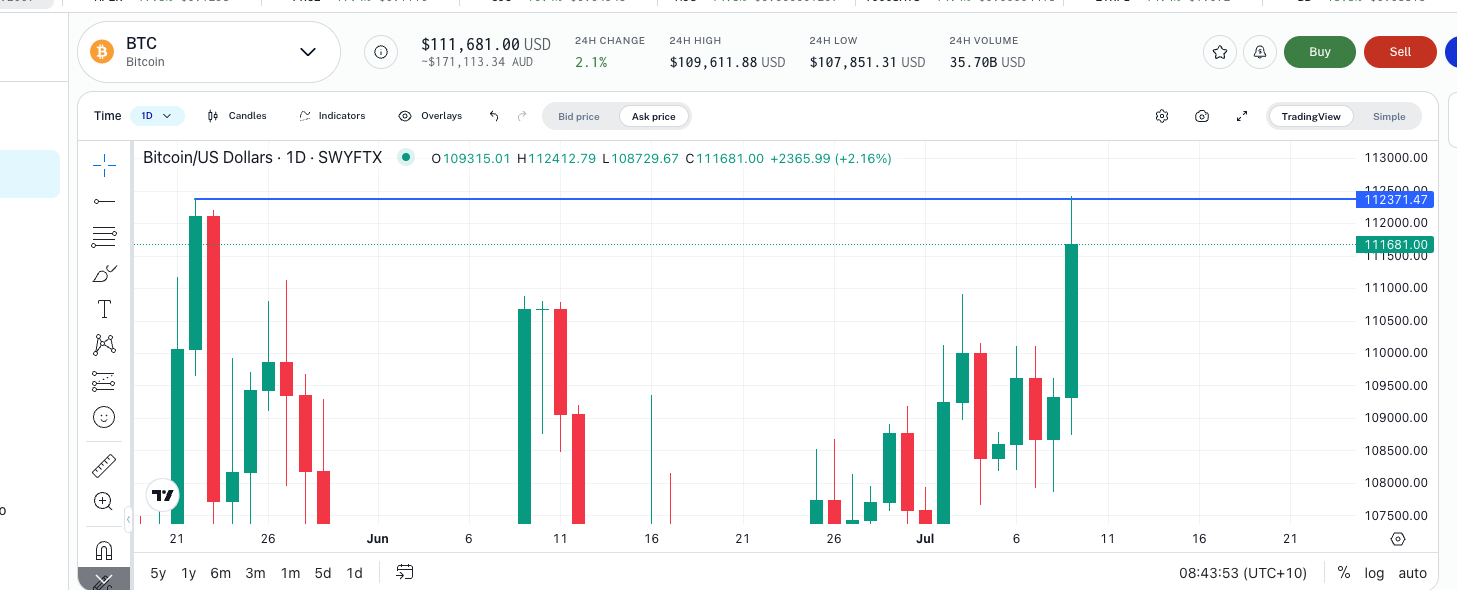Open the chart patterns tool
This screenshot has height=590, width=1457.
point(104,345)
